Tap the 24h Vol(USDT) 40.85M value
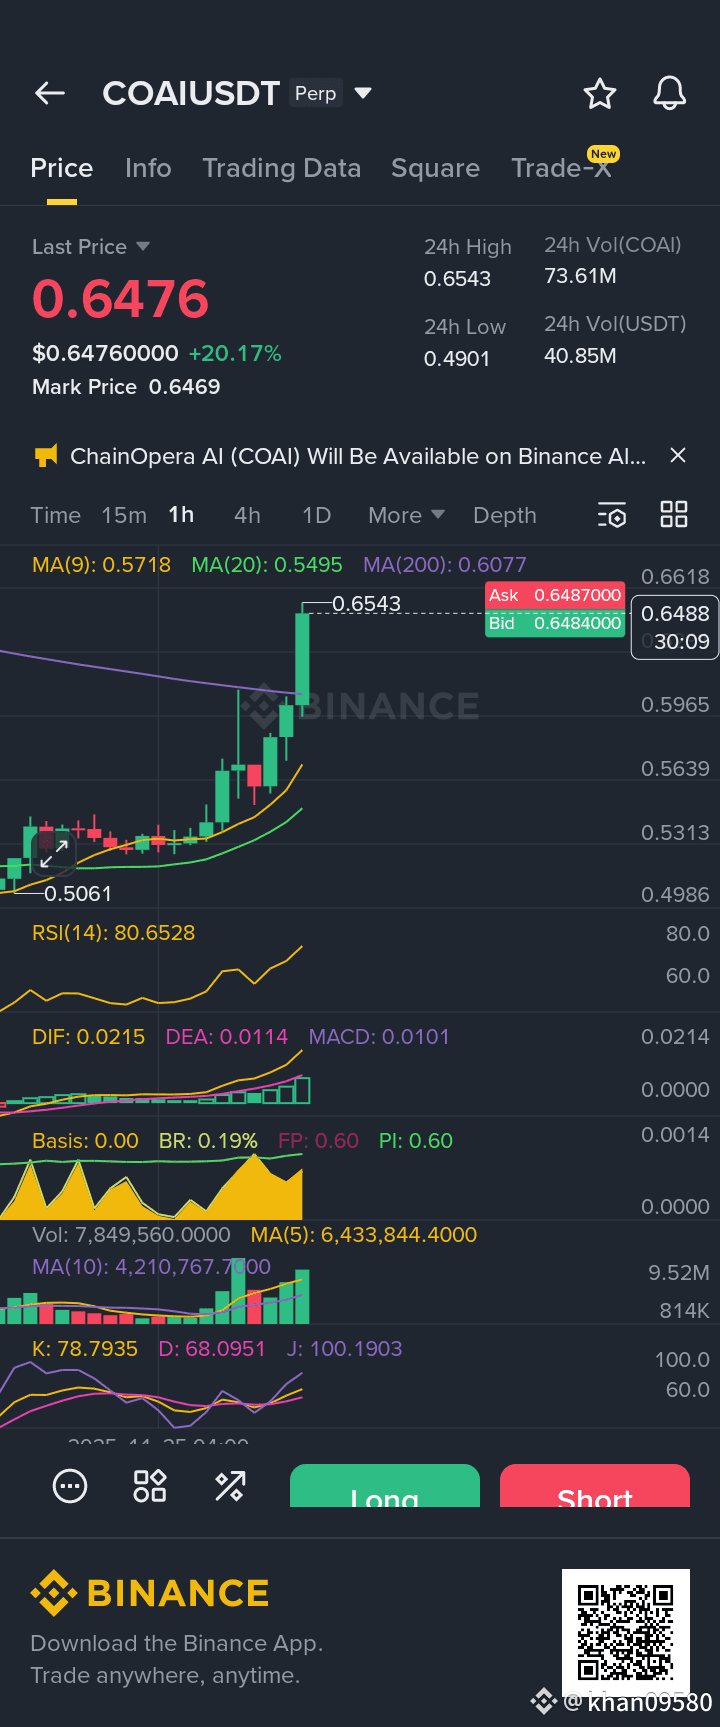The height and width of the screenshot is (1727, 720). tap(580, 356)
